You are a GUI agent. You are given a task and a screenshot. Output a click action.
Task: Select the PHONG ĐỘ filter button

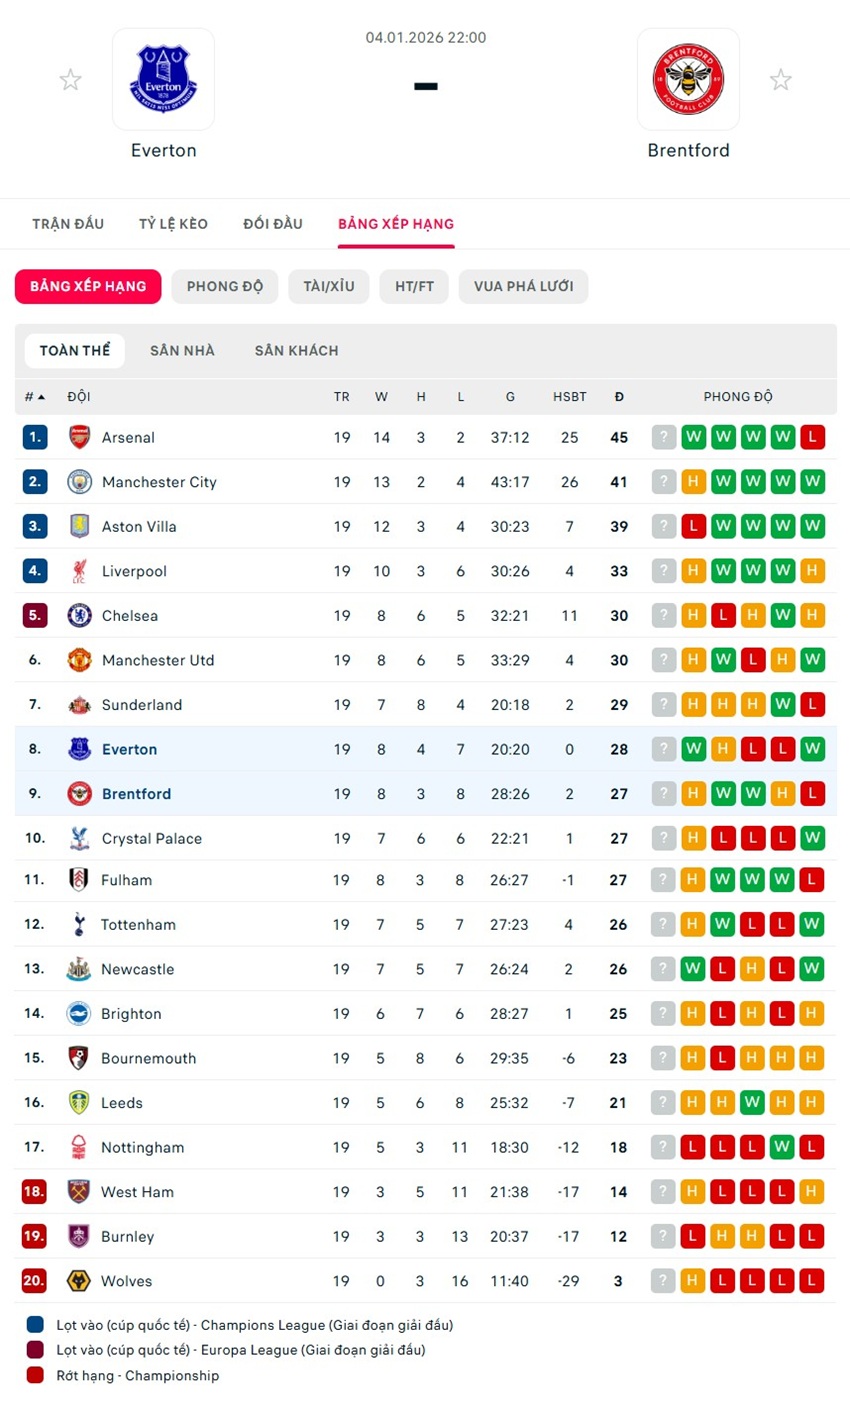(x=225, y=287)
